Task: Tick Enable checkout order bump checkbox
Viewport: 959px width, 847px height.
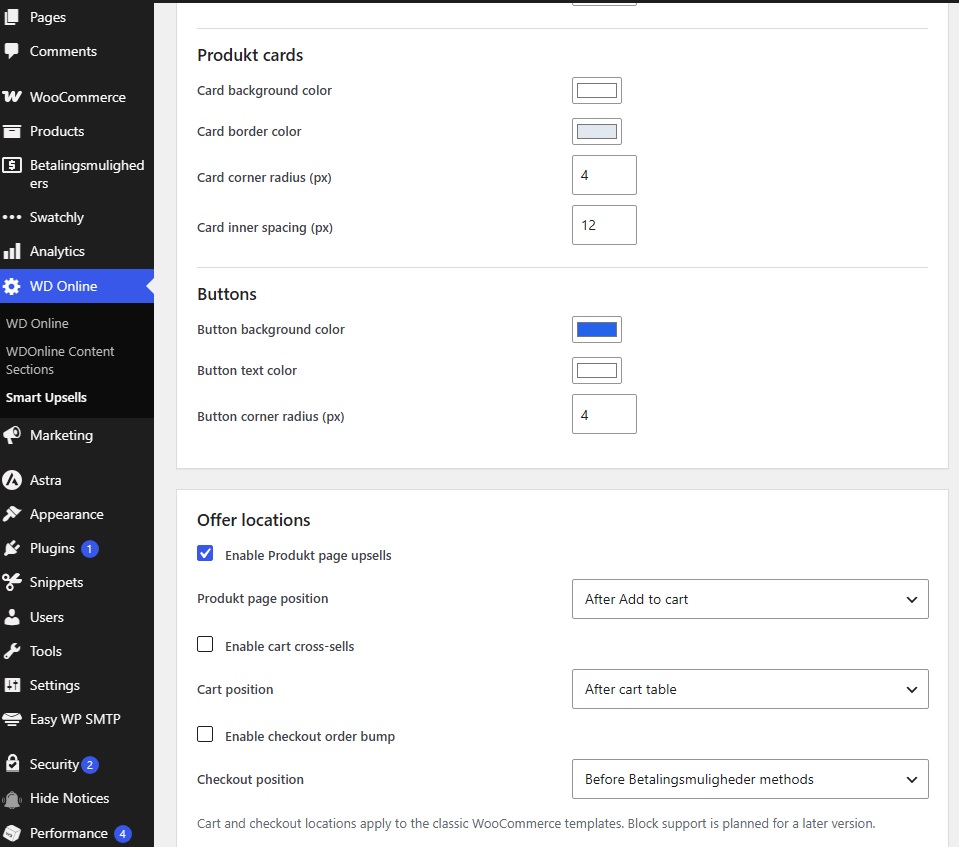Action: [205, 734]
